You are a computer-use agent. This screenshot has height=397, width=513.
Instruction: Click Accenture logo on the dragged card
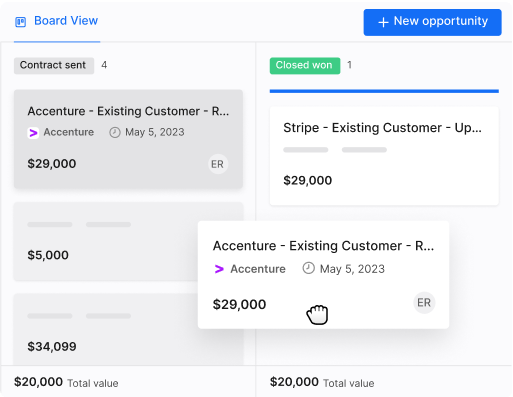coord(219,269)
